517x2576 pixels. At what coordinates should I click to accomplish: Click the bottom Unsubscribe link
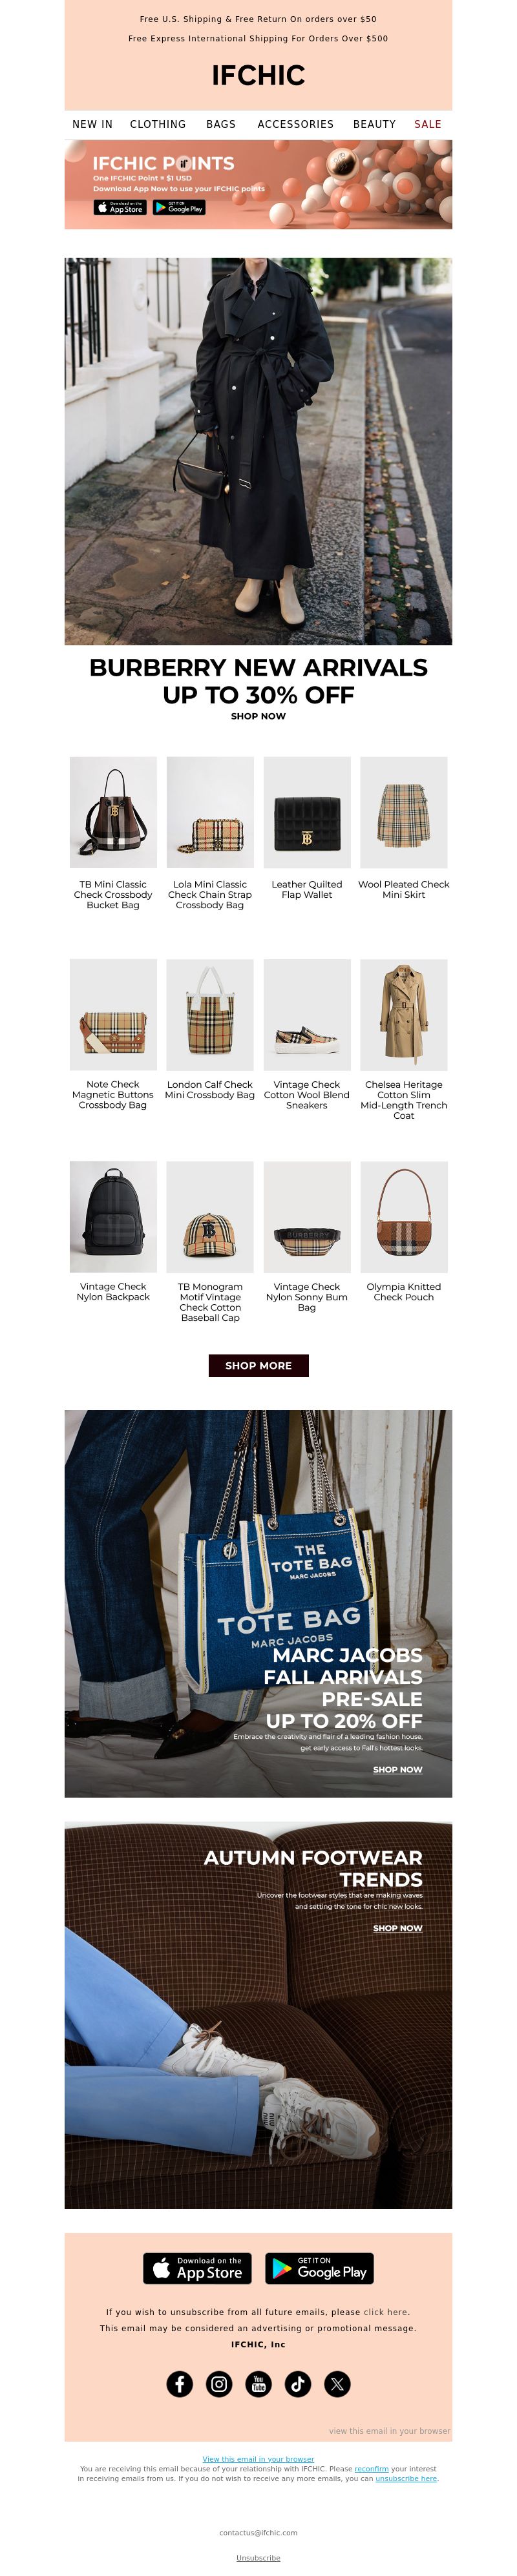tap(258, 2557)
